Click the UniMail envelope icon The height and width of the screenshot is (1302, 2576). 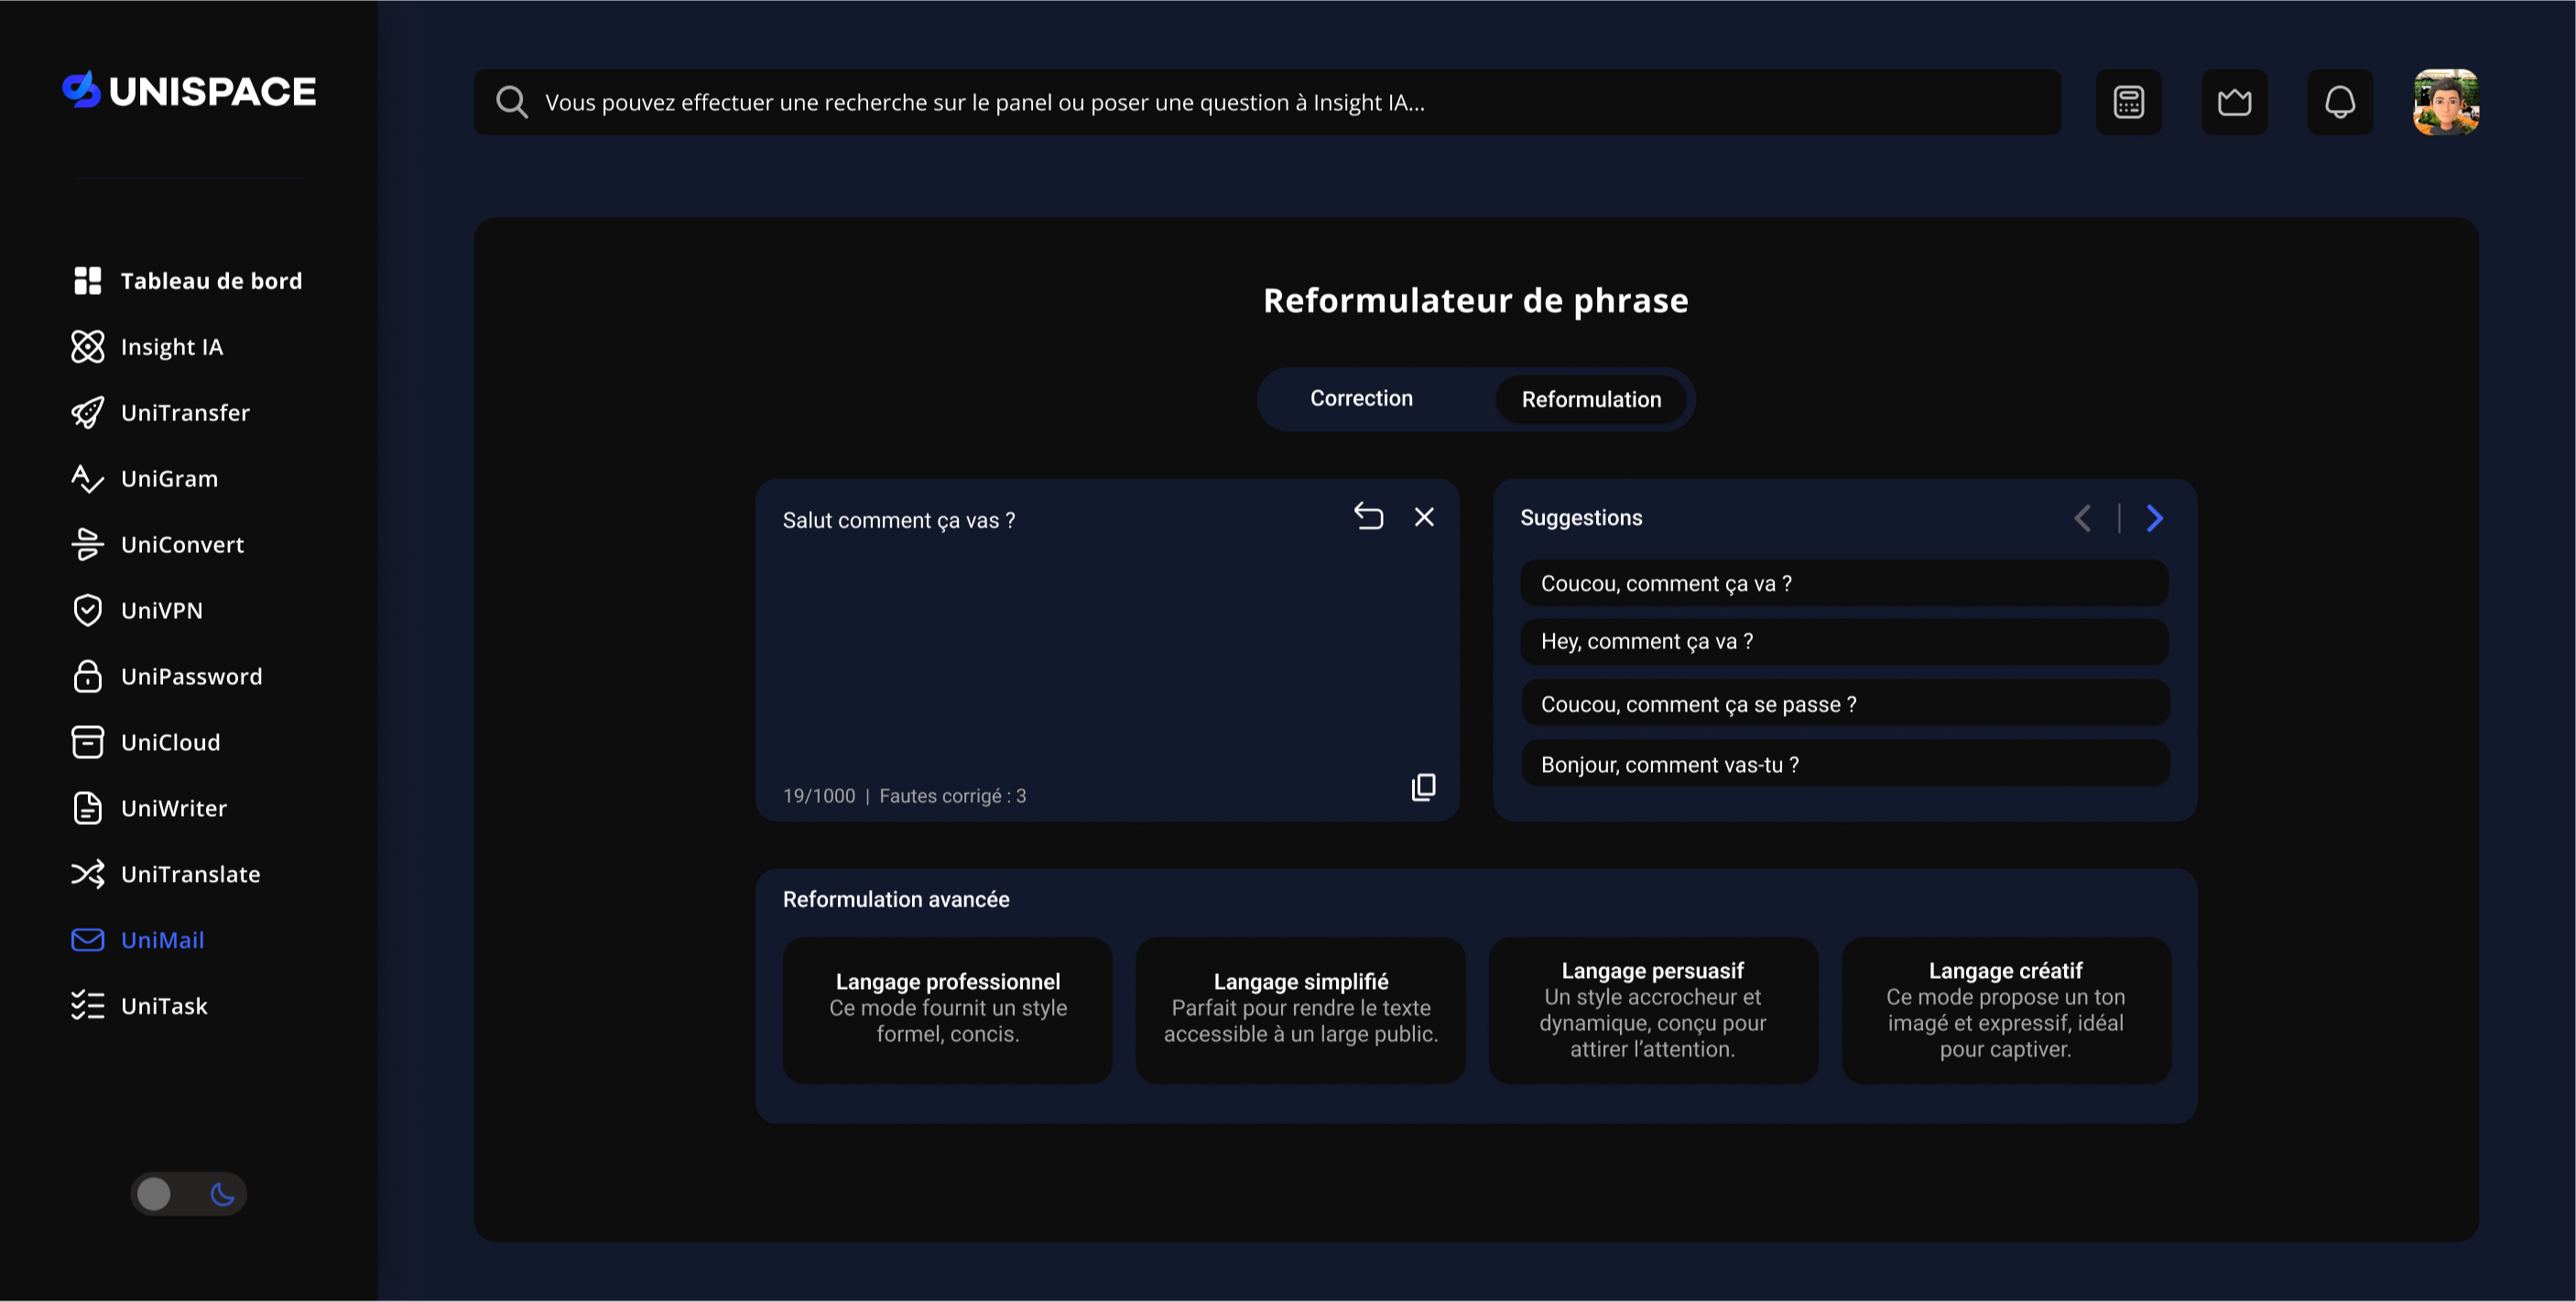[x=88, y=941]
